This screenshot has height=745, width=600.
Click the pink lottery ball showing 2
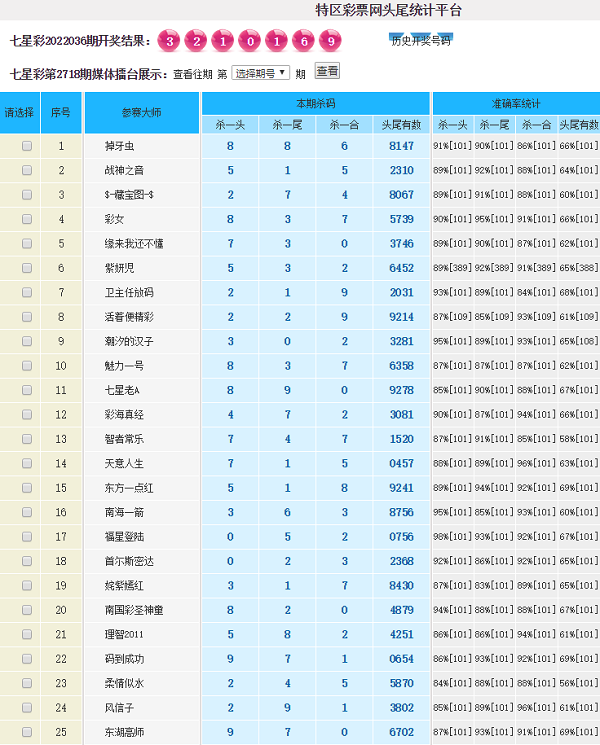tap(197, 41)
